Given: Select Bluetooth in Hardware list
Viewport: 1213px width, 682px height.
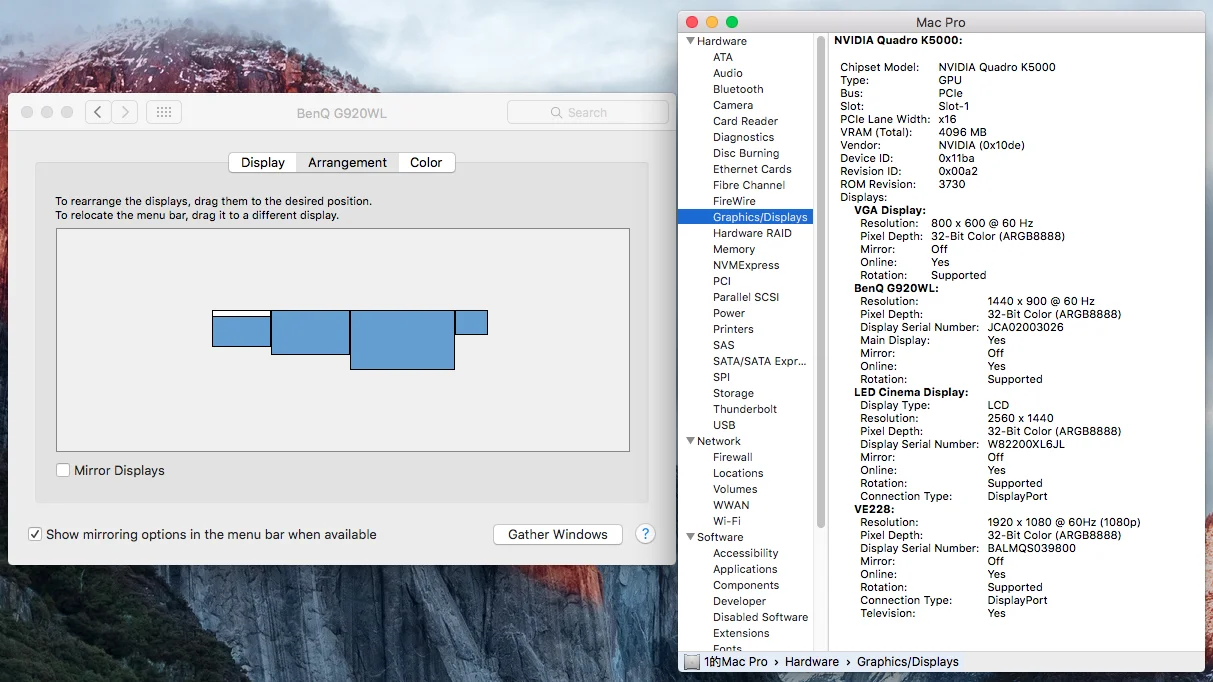Looking at the screenshot, I should click(738, 89).
